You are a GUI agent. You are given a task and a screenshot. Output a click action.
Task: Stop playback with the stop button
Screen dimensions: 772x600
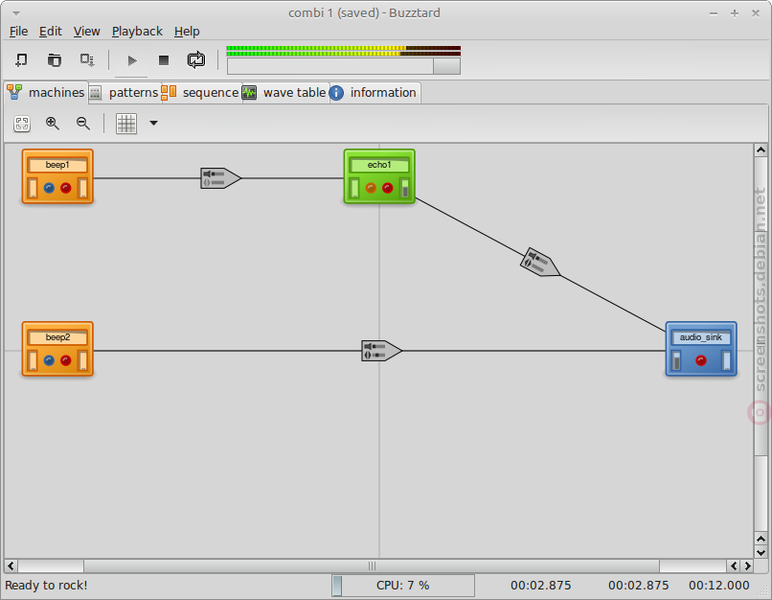point(163,60)
